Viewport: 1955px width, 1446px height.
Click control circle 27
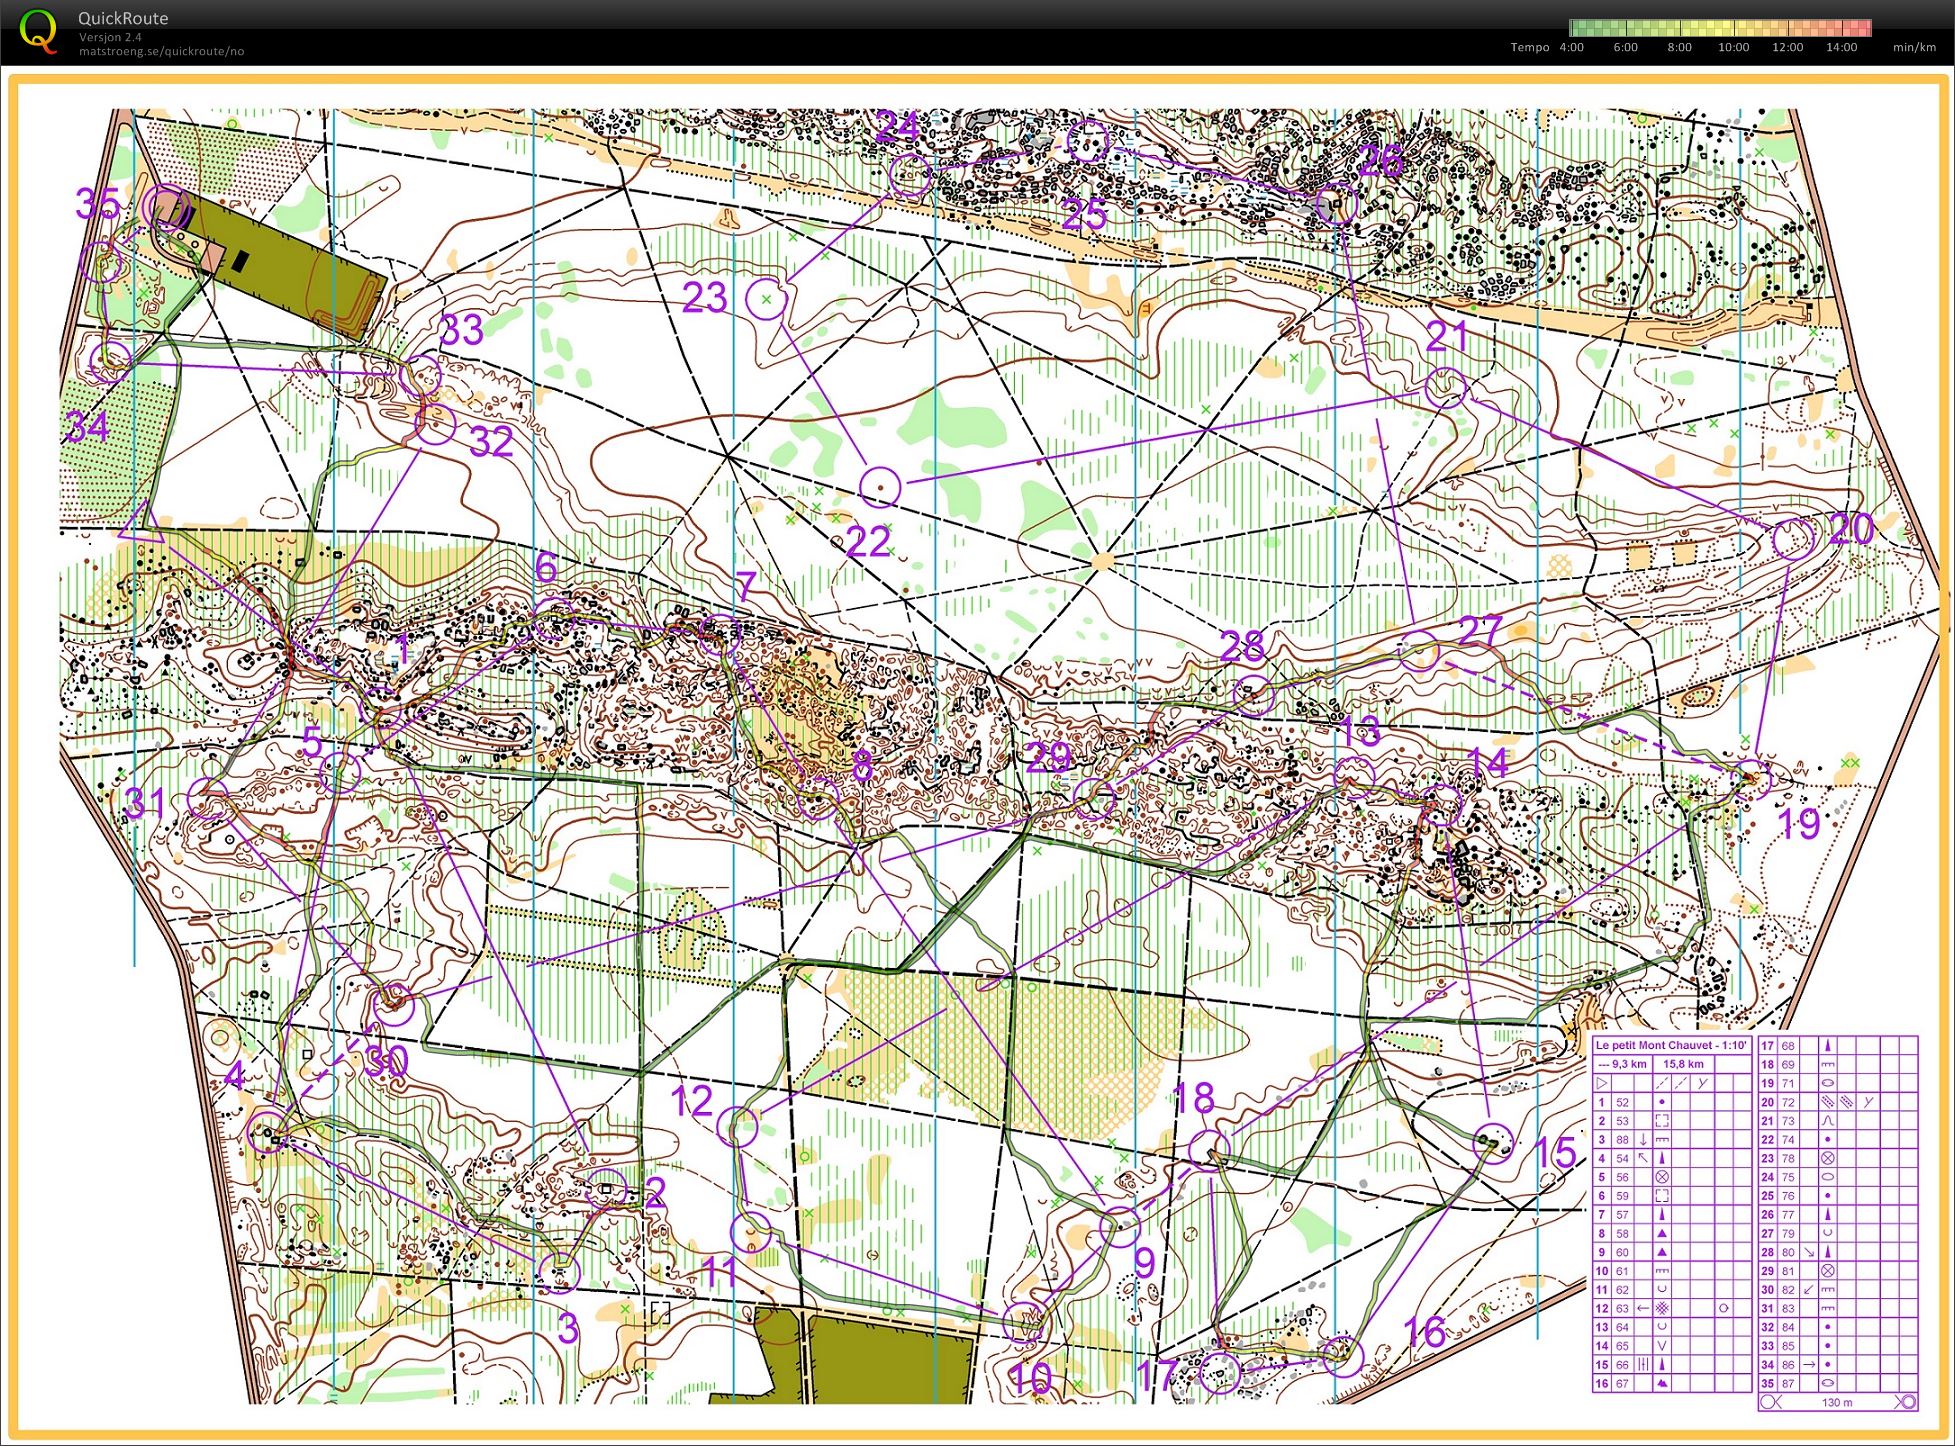(1419, 651)
